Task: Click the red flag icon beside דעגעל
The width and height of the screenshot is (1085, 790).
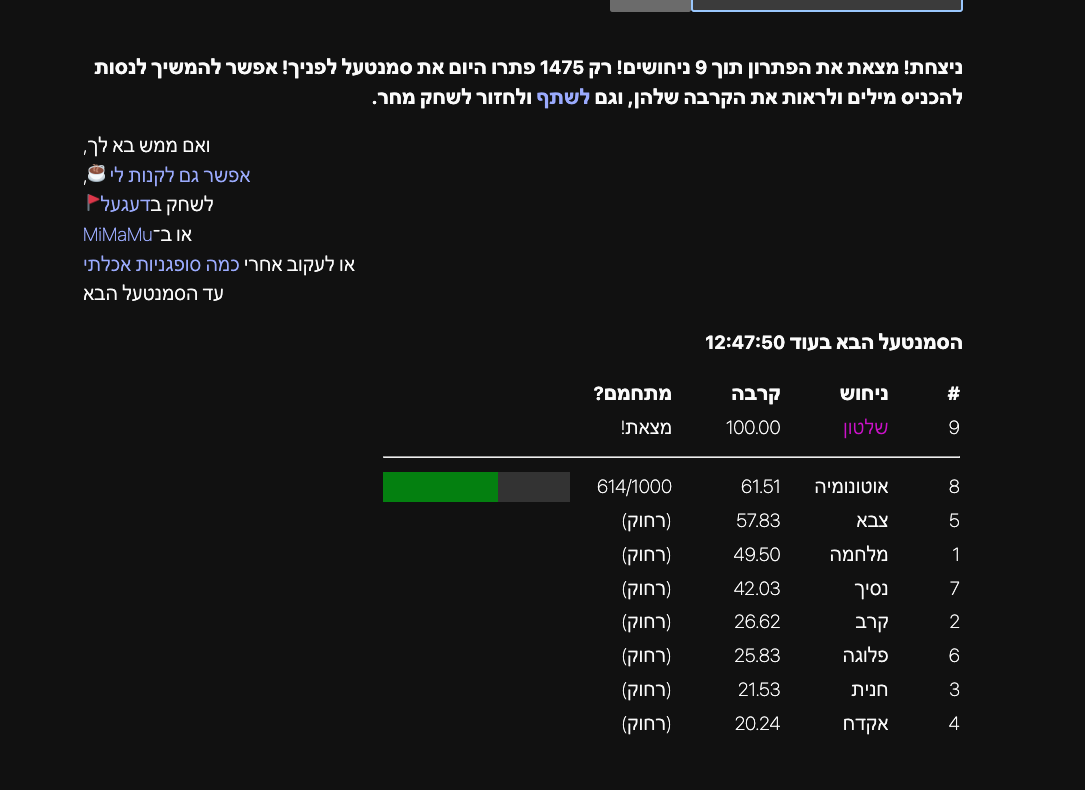Action: 93,203
